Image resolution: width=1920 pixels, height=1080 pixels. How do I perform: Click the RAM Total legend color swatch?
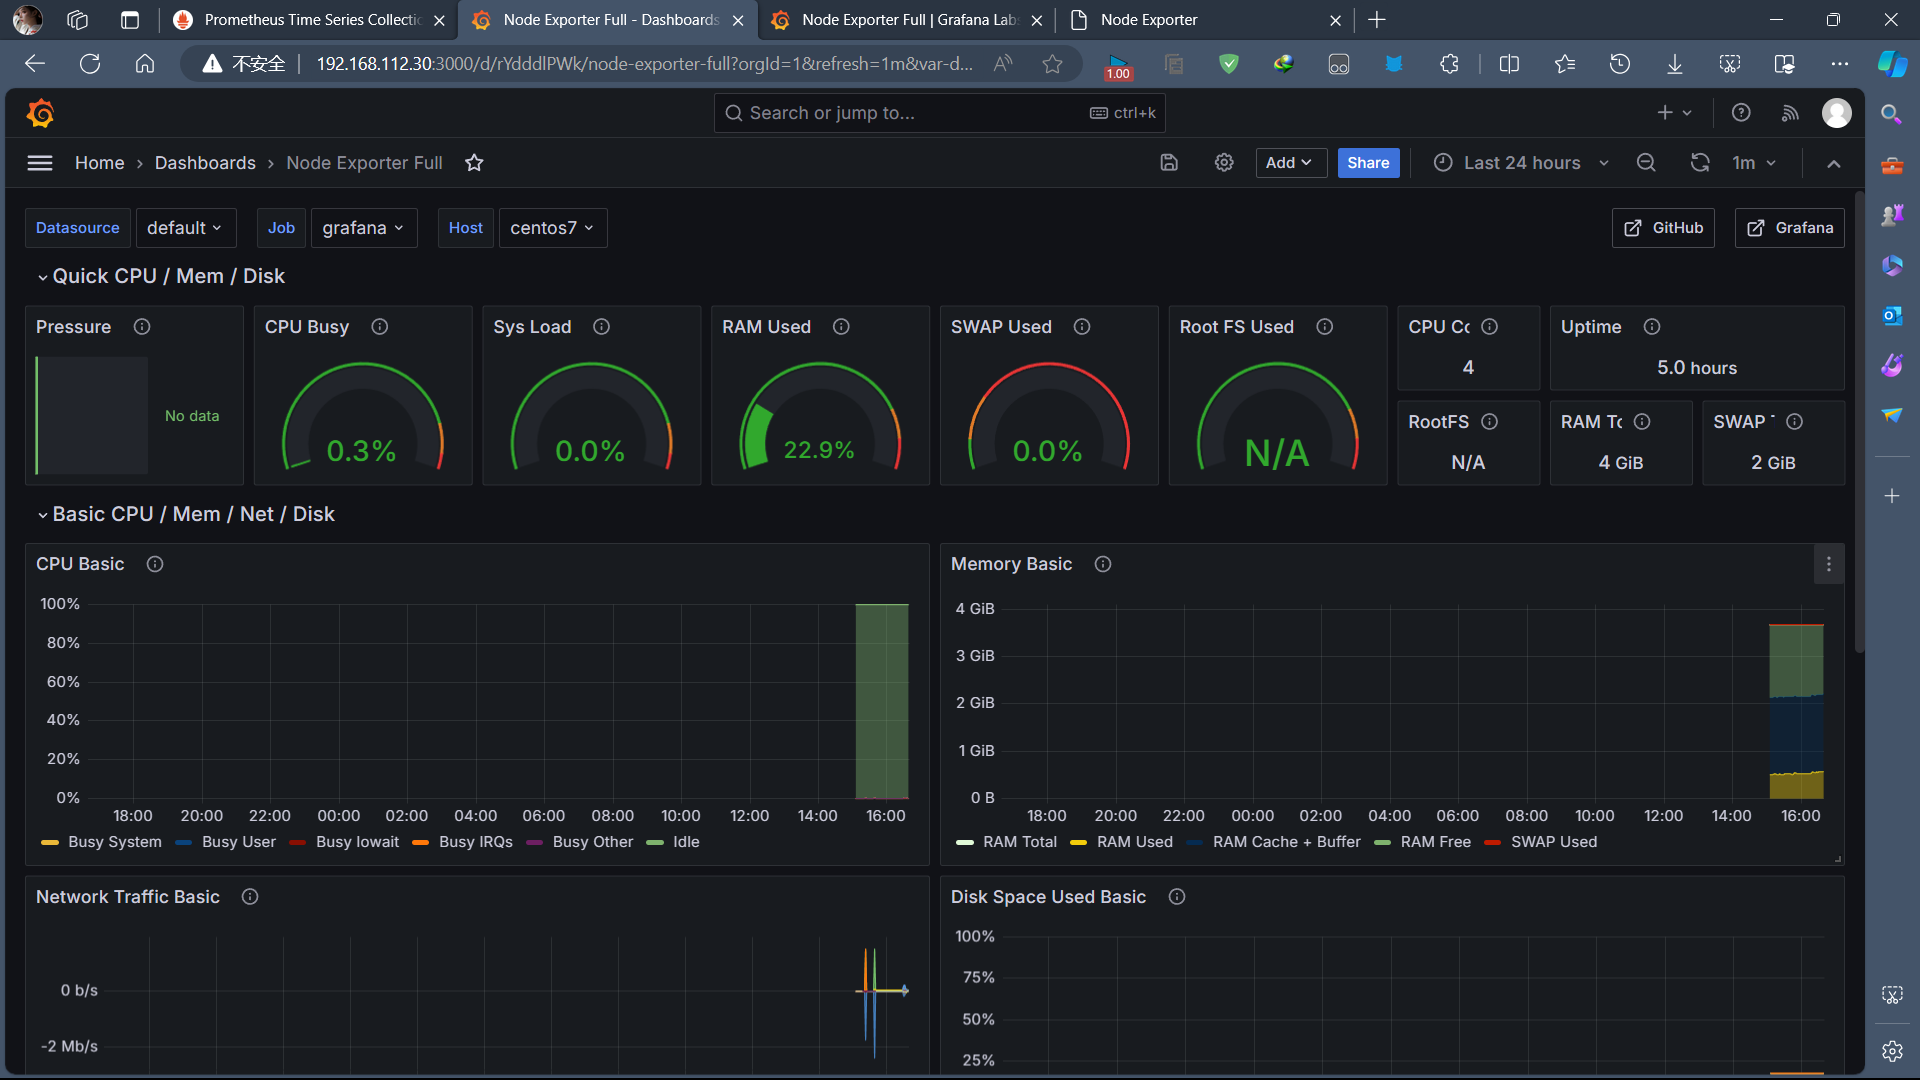pos(965,842)
